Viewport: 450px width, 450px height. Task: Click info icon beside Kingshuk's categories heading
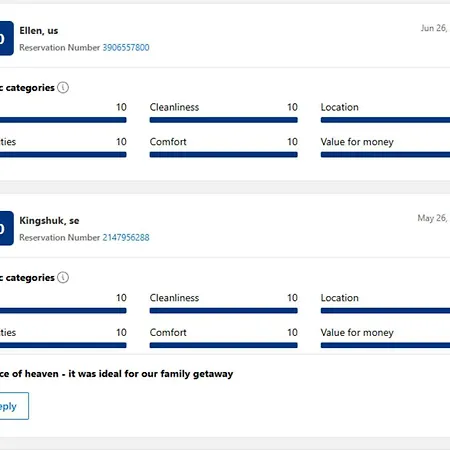point(63,277)
